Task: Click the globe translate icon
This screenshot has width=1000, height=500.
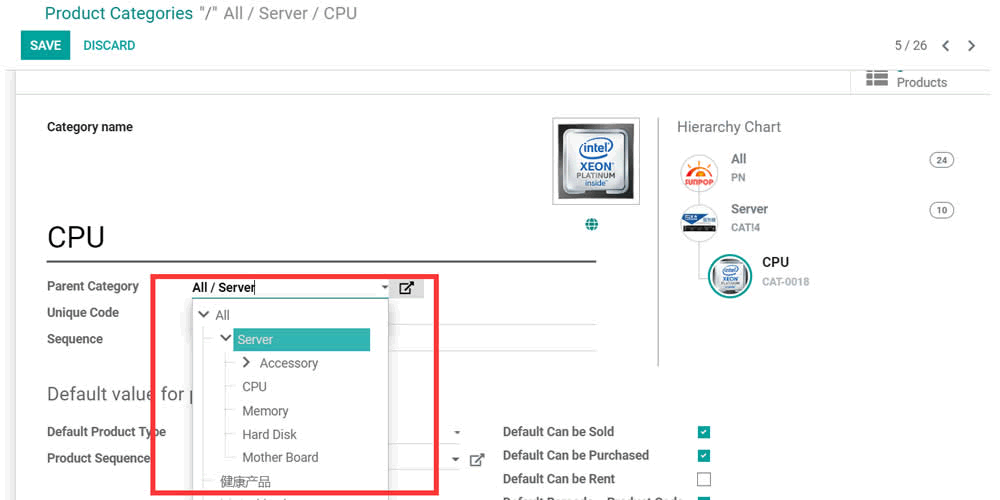Action: (592, 225)
